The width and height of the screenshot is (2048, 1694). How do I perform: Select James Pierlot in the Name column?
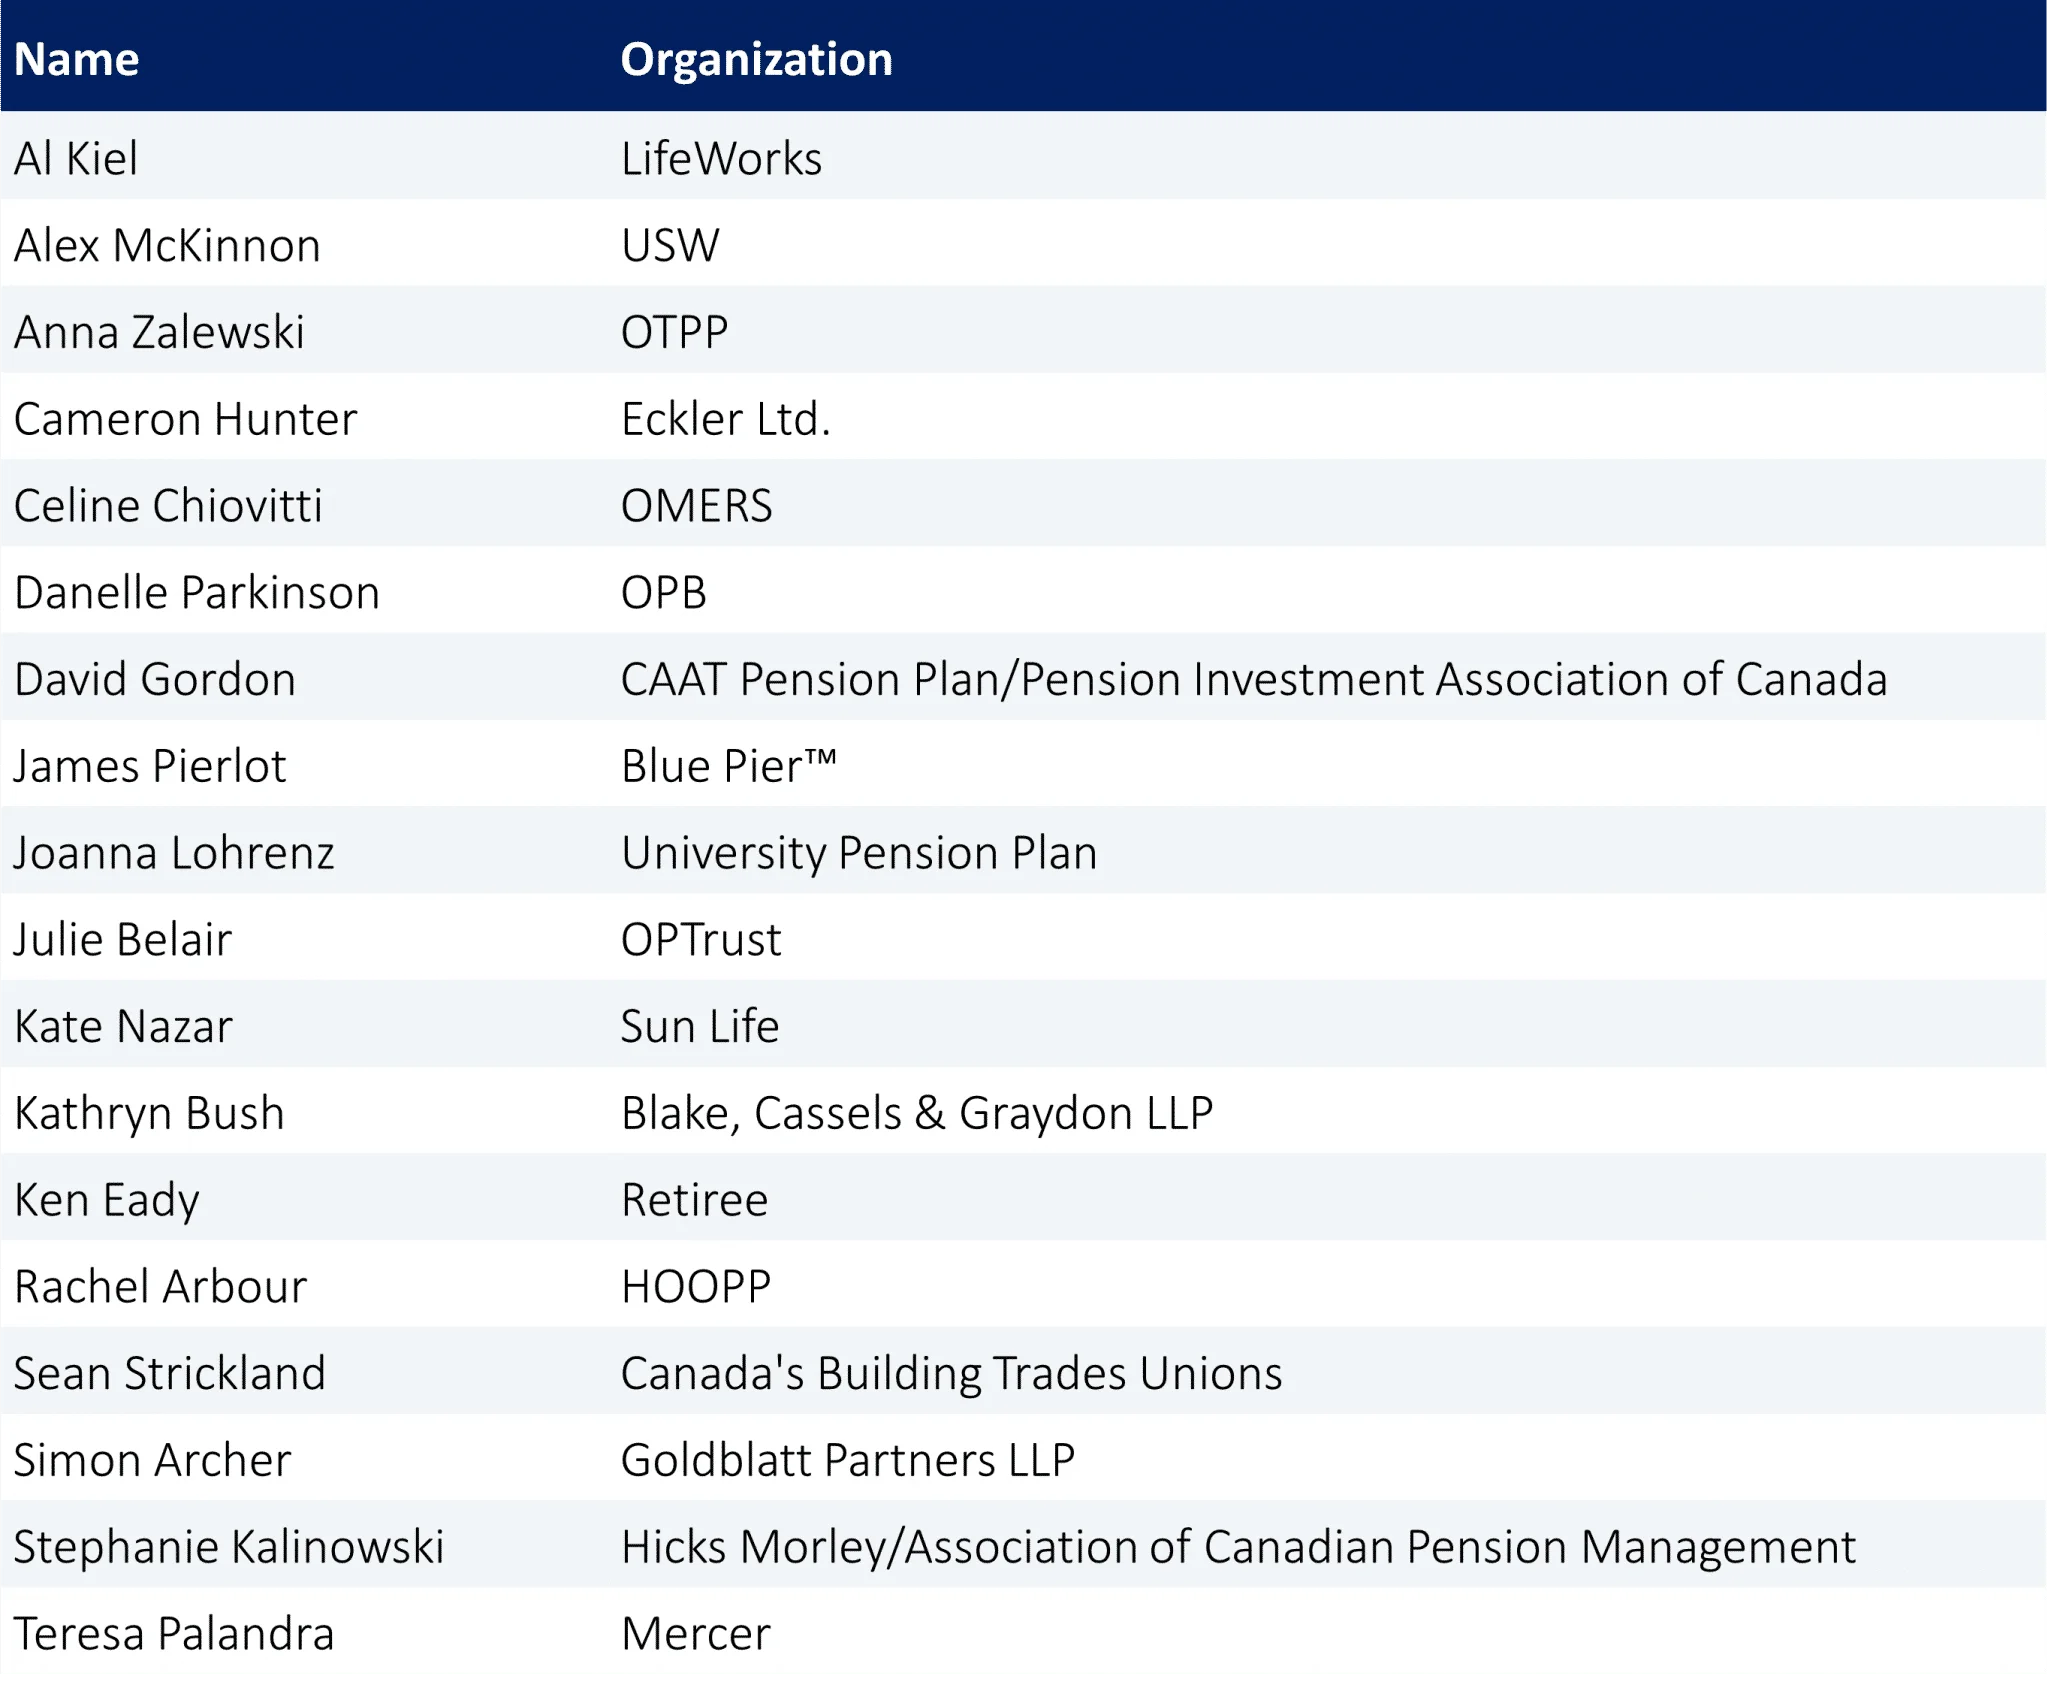[150, 766]
